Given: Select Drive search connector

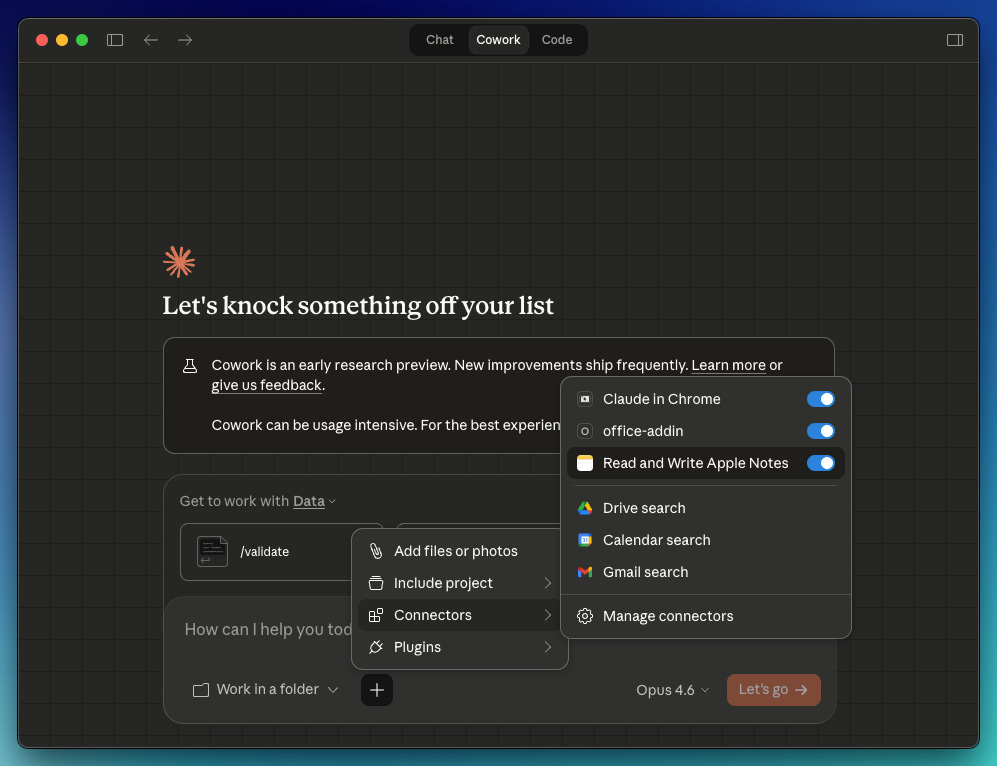Looking at the screenshot, I should pyautogui.click(x=705, y=508).
